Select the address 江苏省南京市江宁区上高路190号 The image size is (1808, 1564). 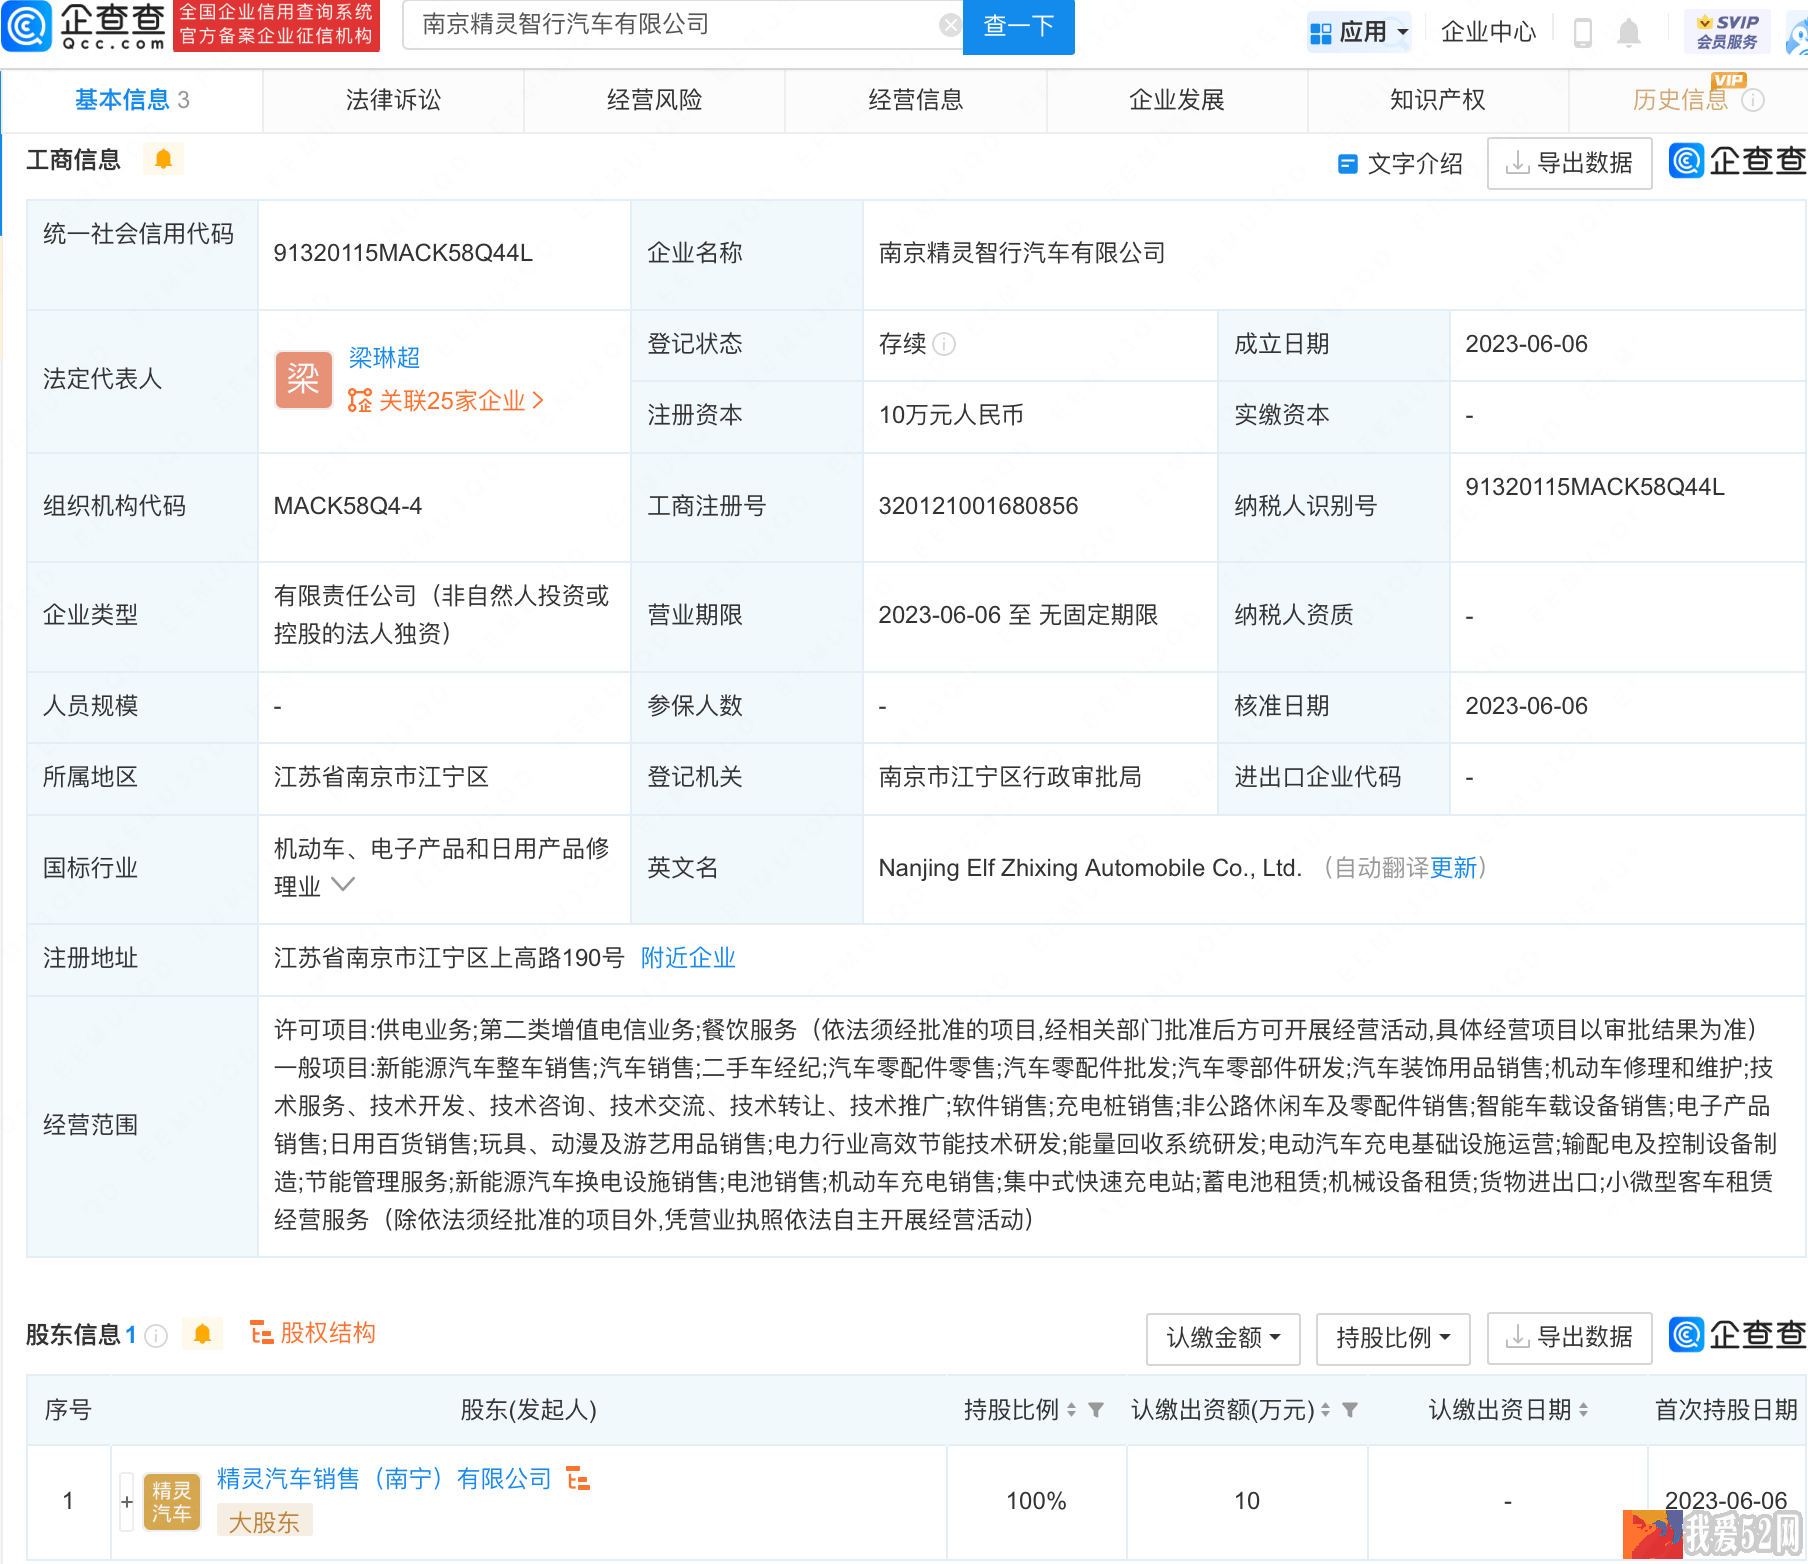click(449, 958)
